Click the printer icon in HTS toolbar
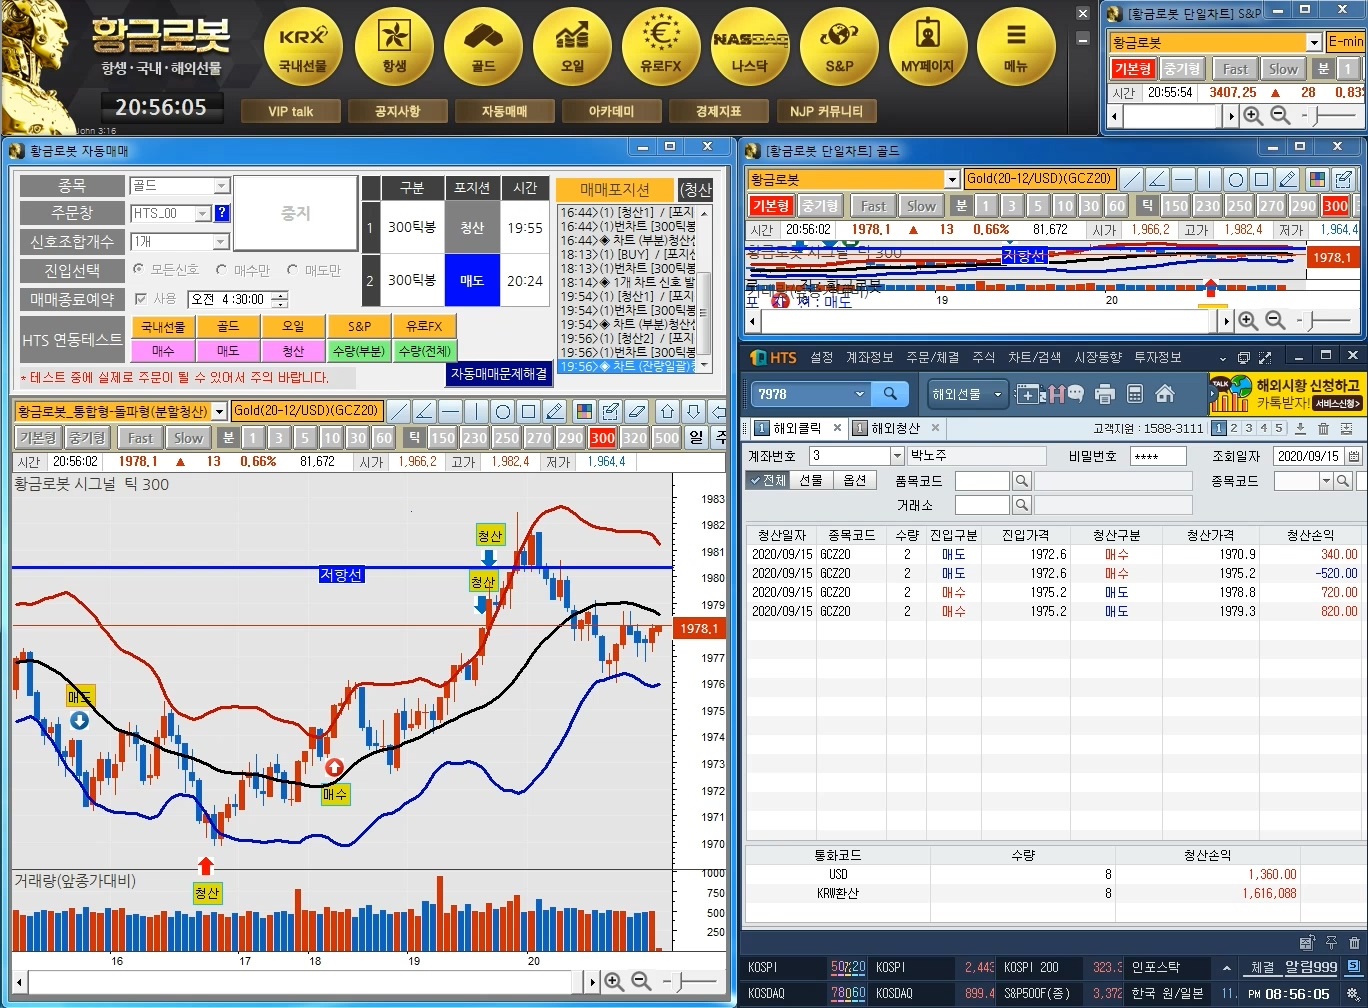Screen dimensions: 1368x1008 1105,394
